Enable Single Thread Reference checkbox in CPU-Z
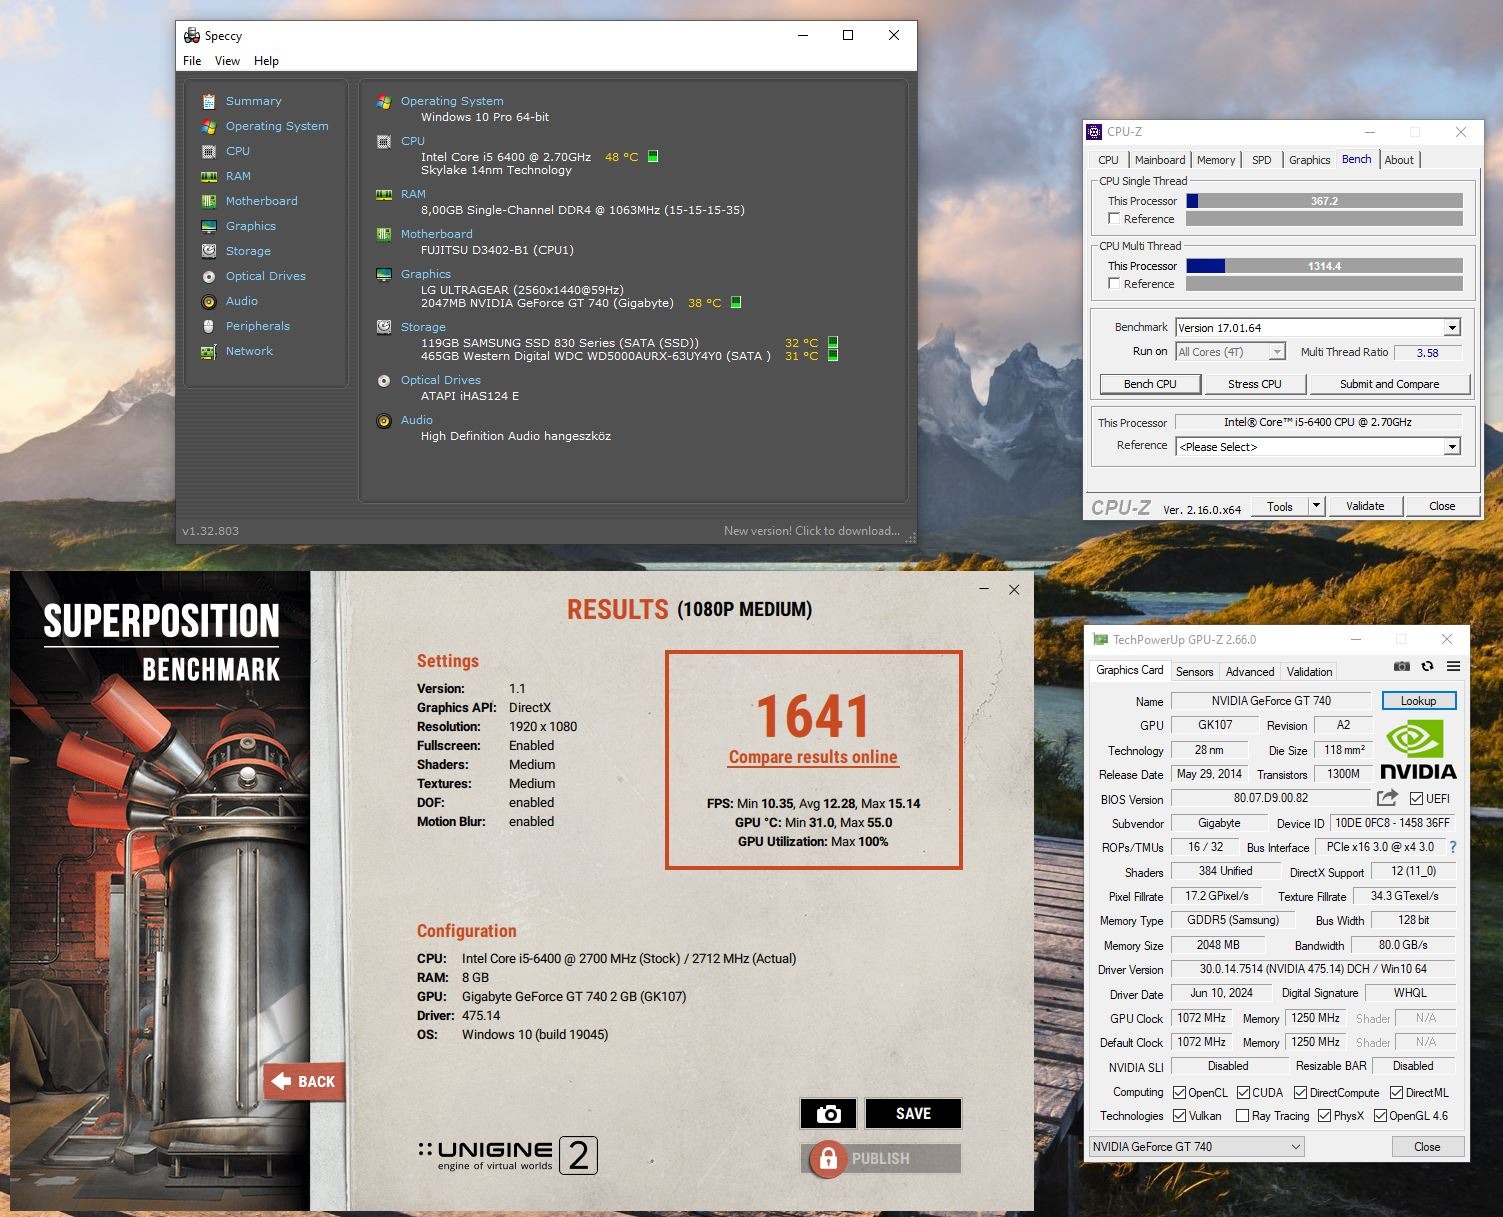 (x=1114, y=218)
